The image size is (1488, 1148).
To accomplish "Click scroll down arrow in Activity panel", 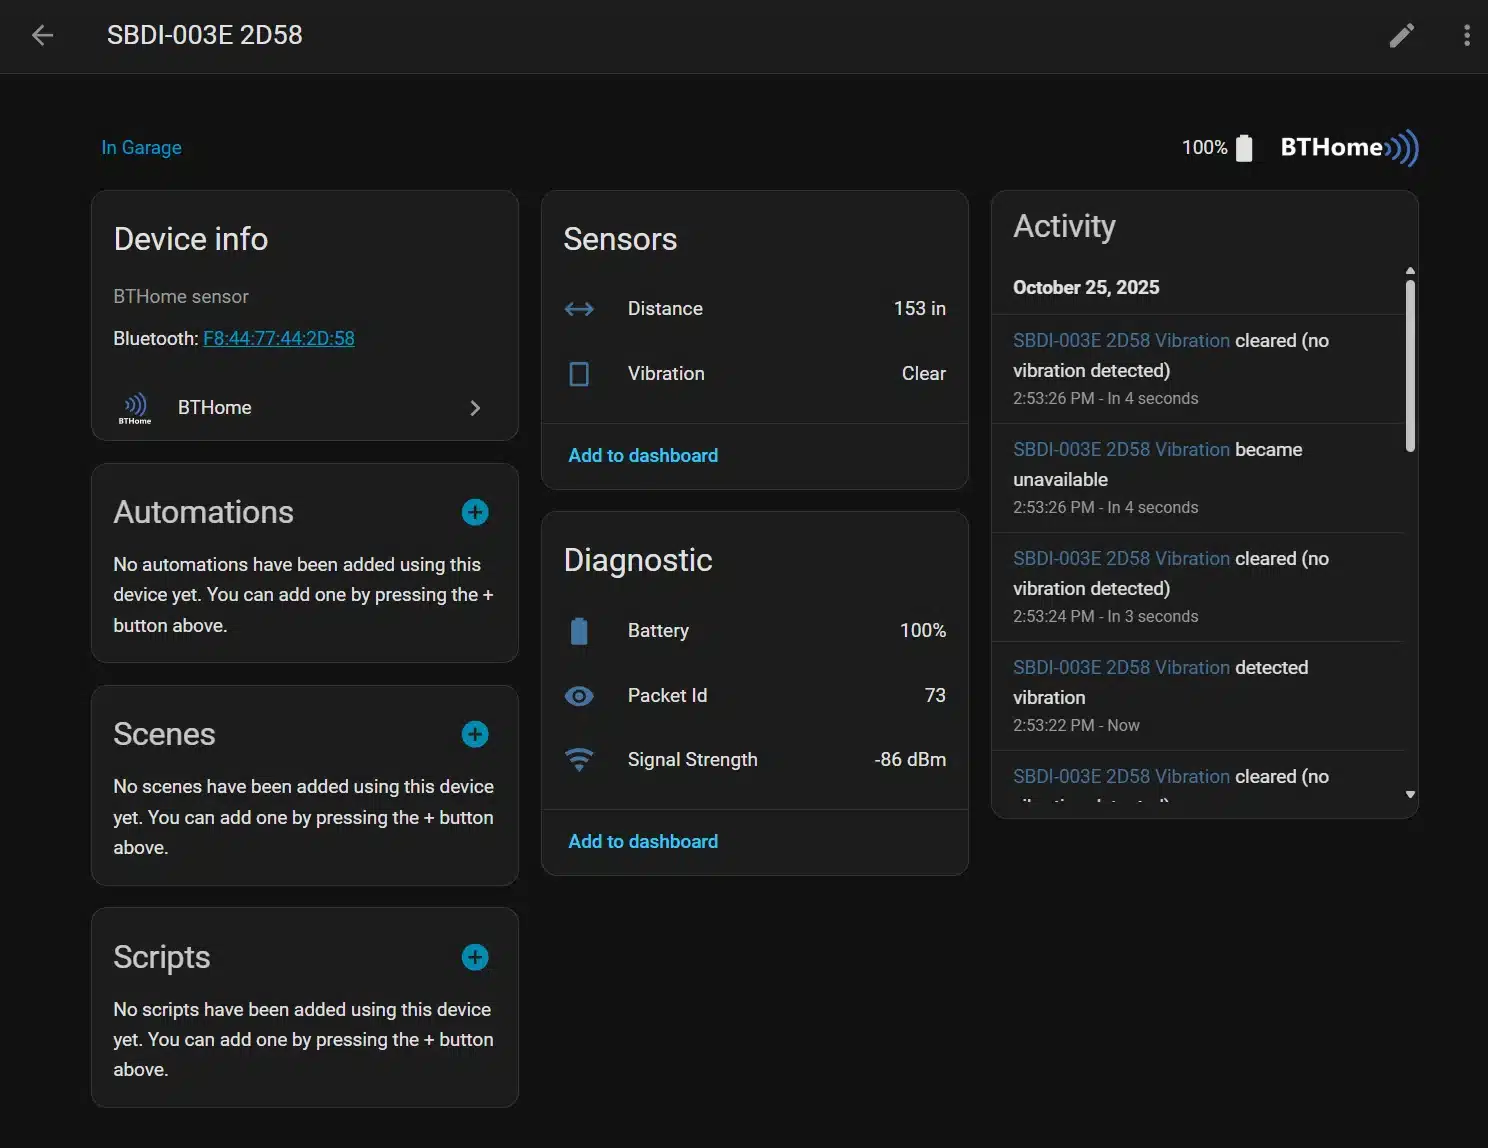I will 1410,795.
